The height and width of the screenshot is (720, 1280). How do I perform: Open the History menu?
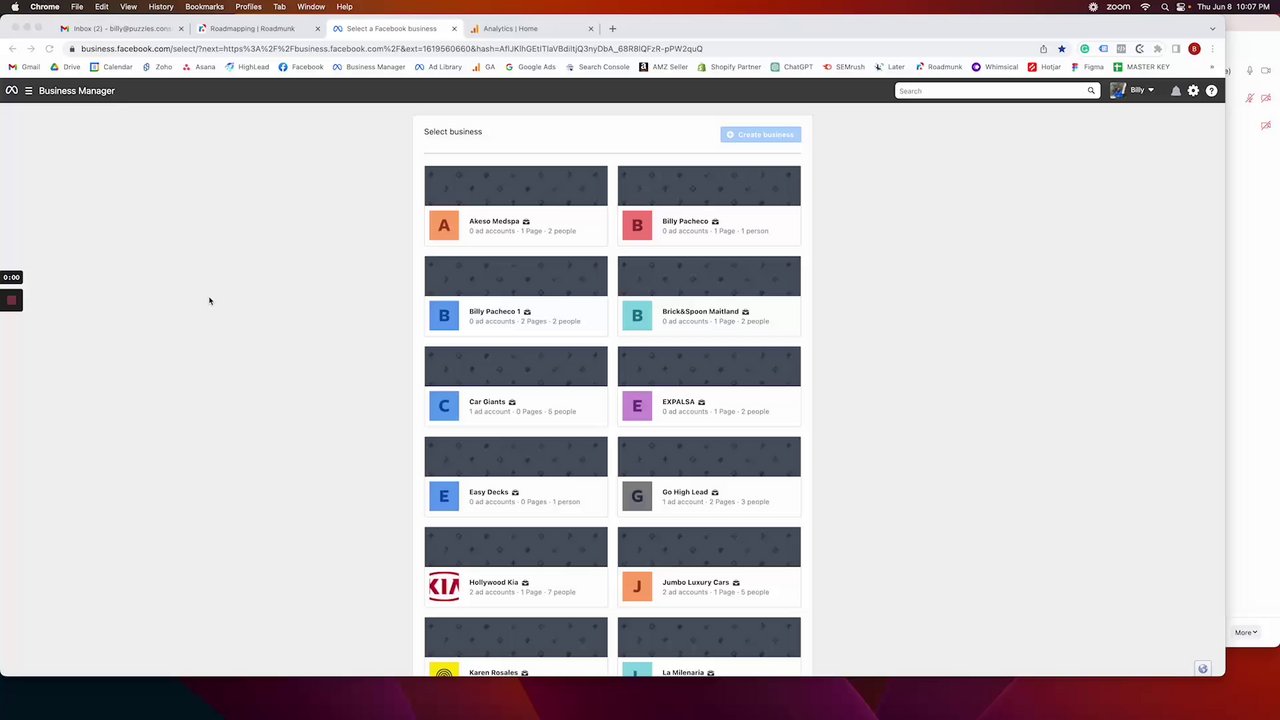click(x=161, y=7)
